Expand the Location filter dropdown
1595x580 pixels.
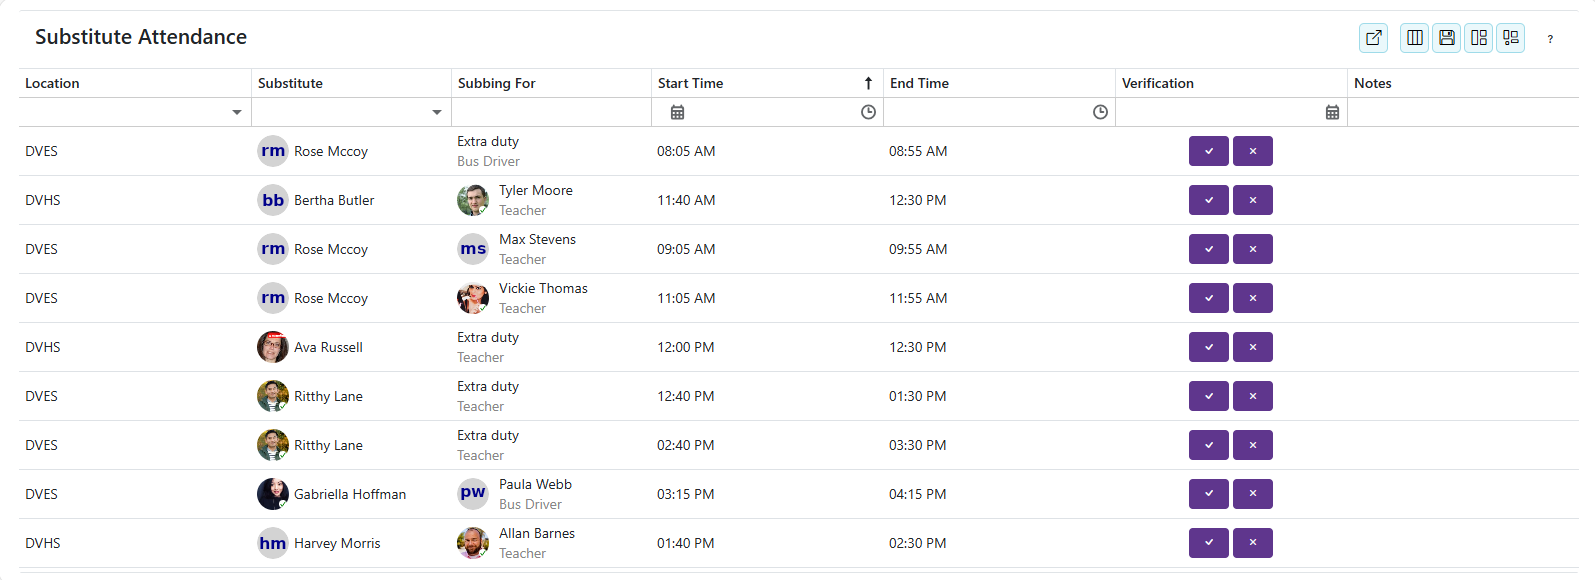click(237, 112)
